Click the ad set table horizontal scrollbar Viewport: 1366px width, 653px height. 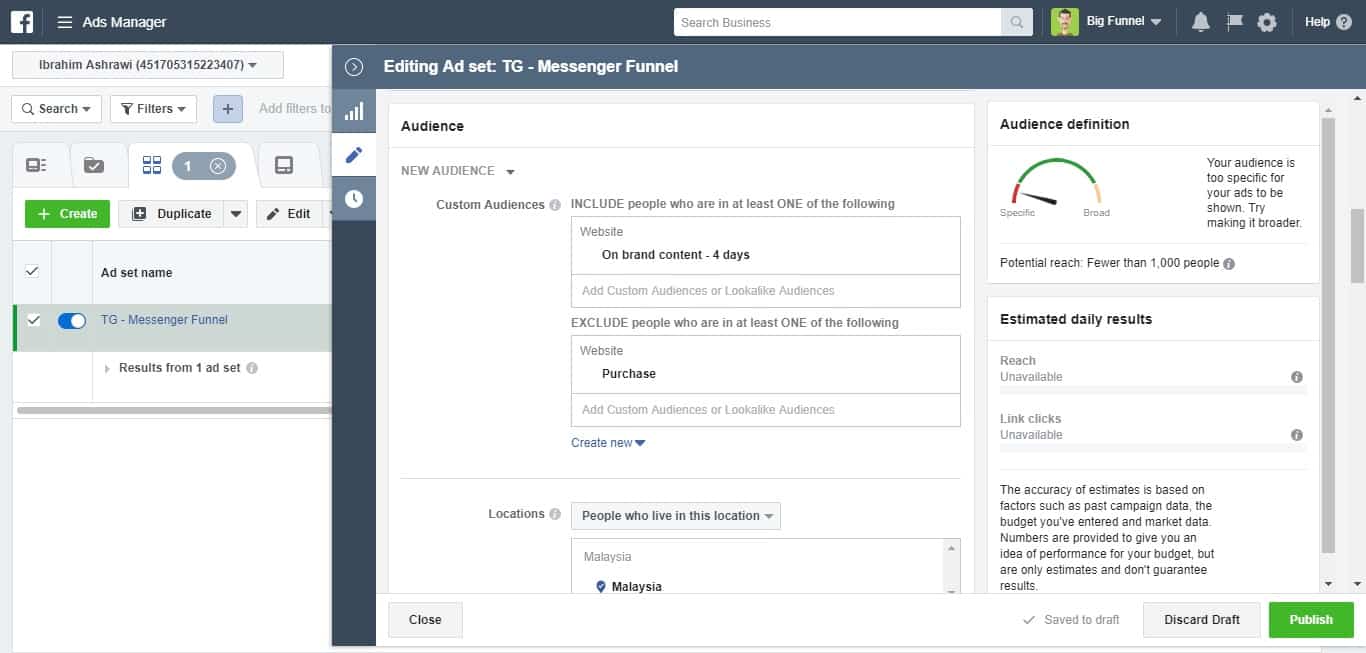click(x=174, y=410)
